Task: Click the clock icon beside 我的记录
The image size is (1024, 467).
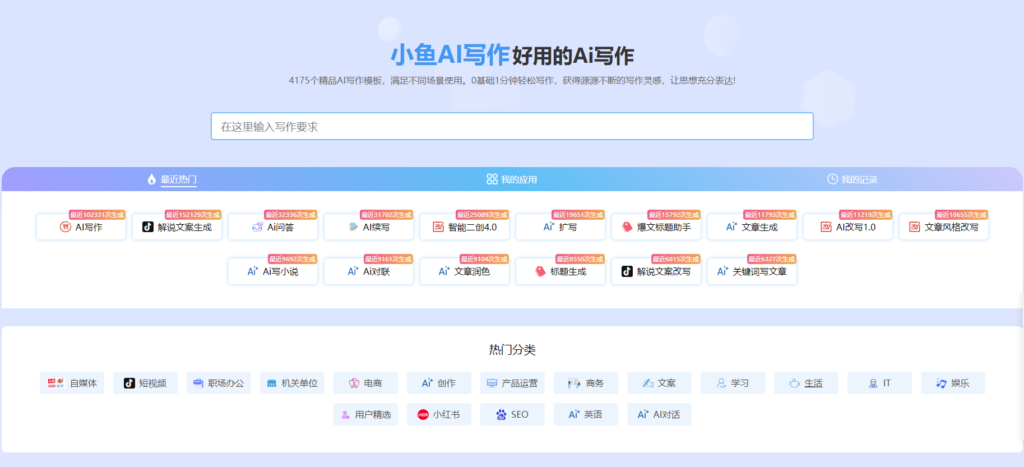Action: 832,179
